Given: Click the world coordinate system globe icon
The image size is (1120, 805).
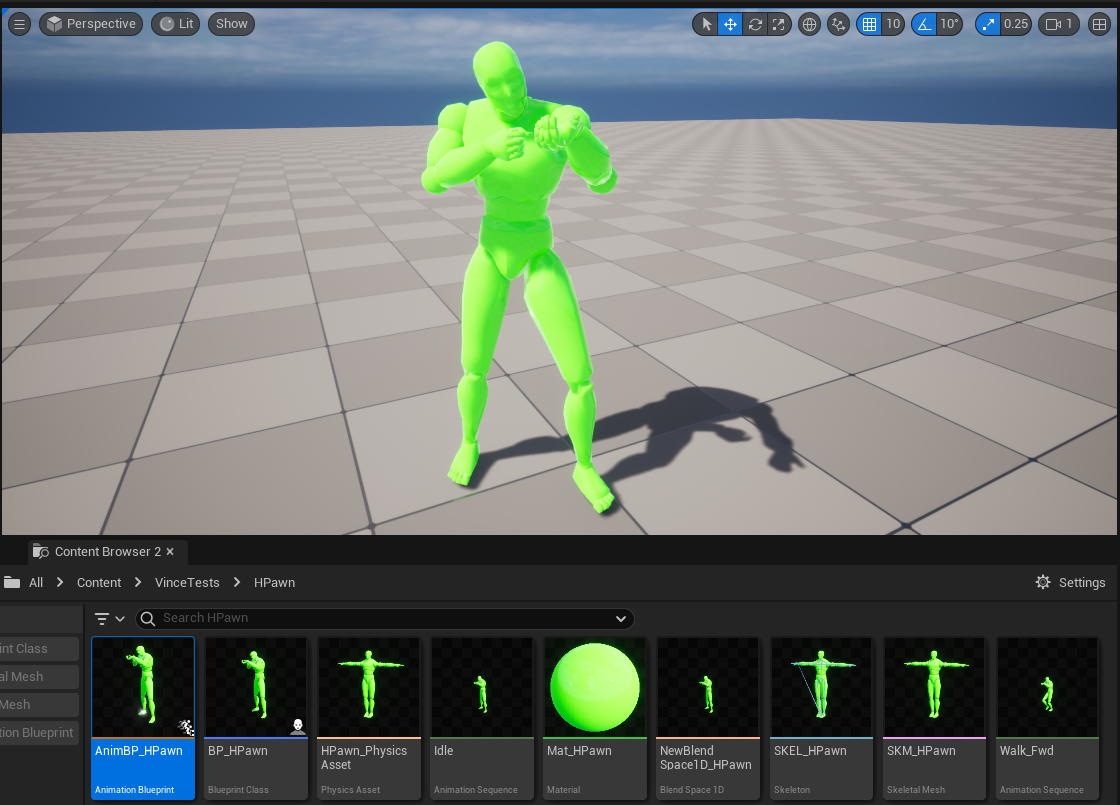Looking at the screenshot, I should pyautogui.click(x=810, y=24).
